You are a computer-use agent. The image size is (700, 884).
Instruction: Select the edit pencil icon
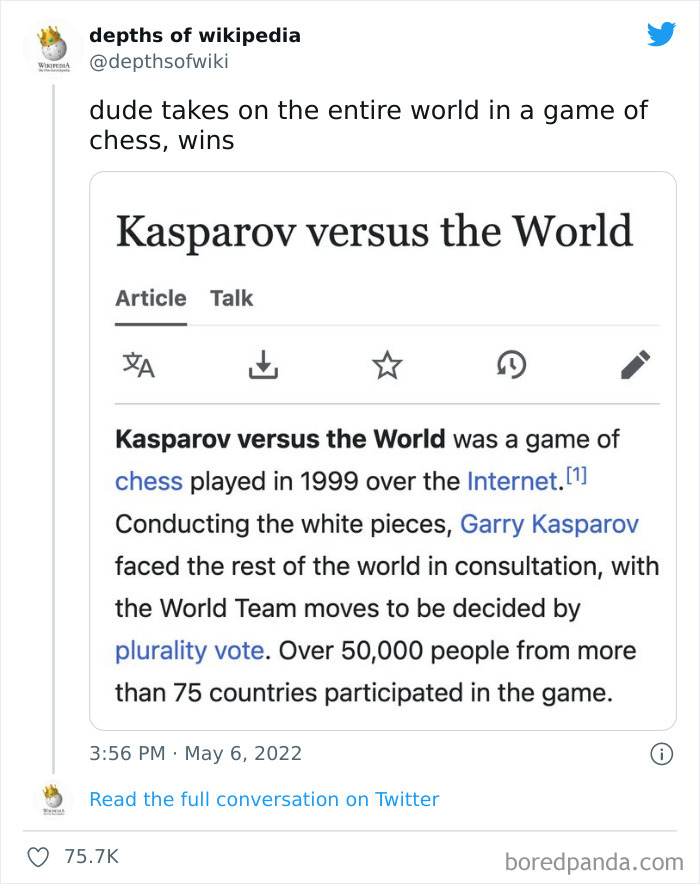click(635, 365)
